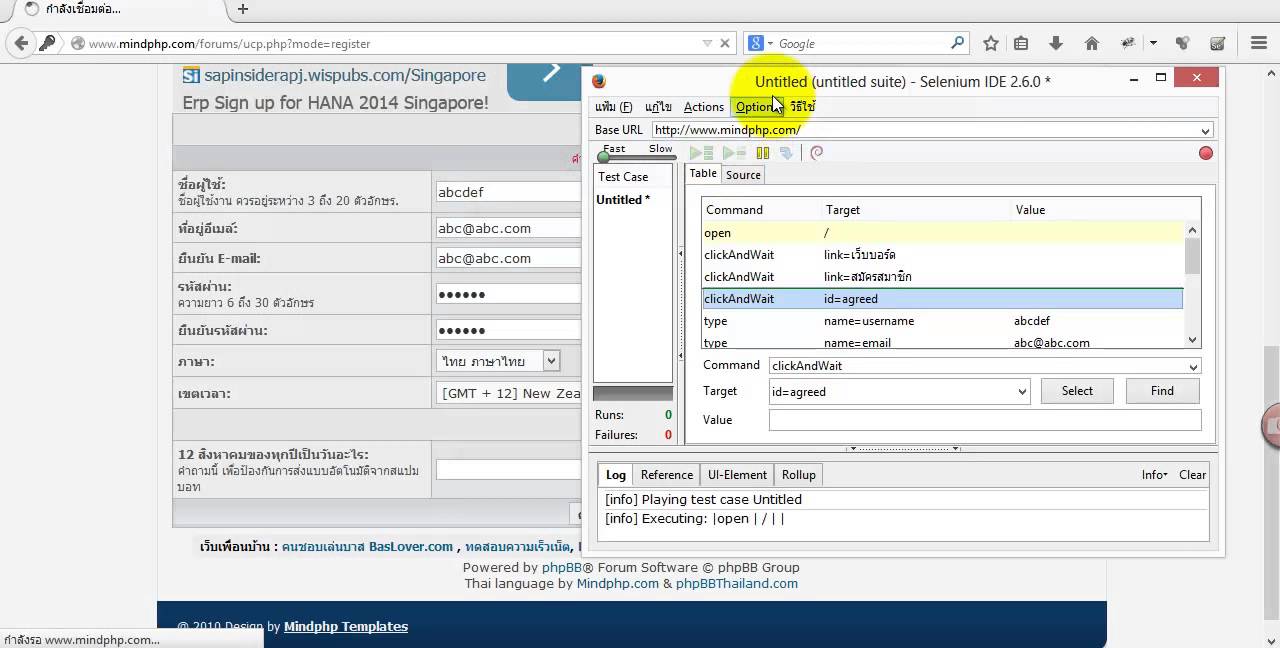Click the Find button
Screen dimensions: 1280x648
[x=1162, y=391]
